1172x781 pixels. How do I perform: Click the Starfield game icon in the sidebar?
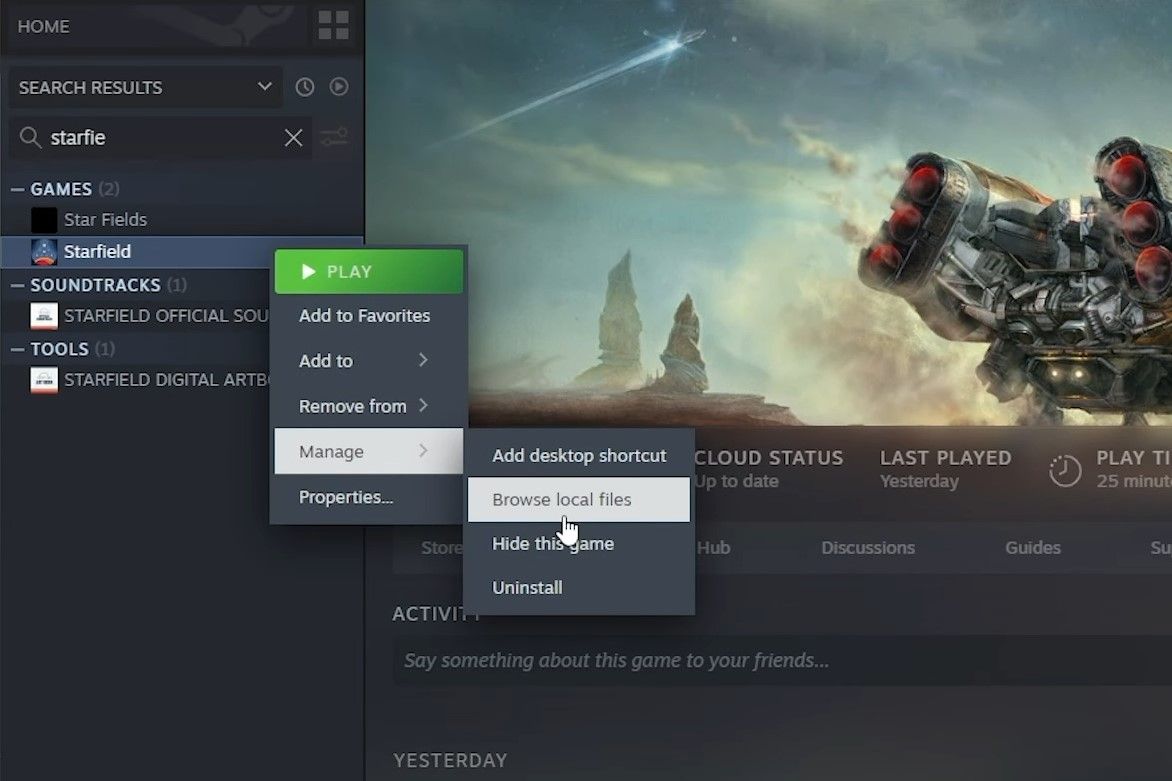point(42,251)
